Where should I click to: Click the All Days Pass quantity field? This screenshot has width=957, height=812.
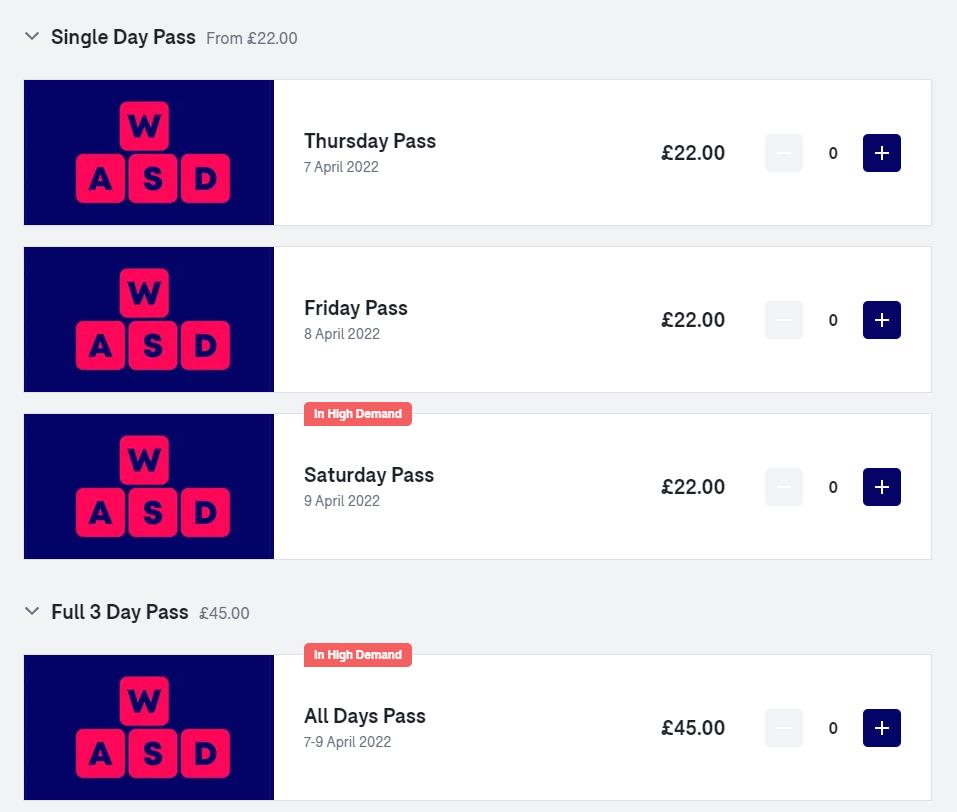tap(833, 728)
